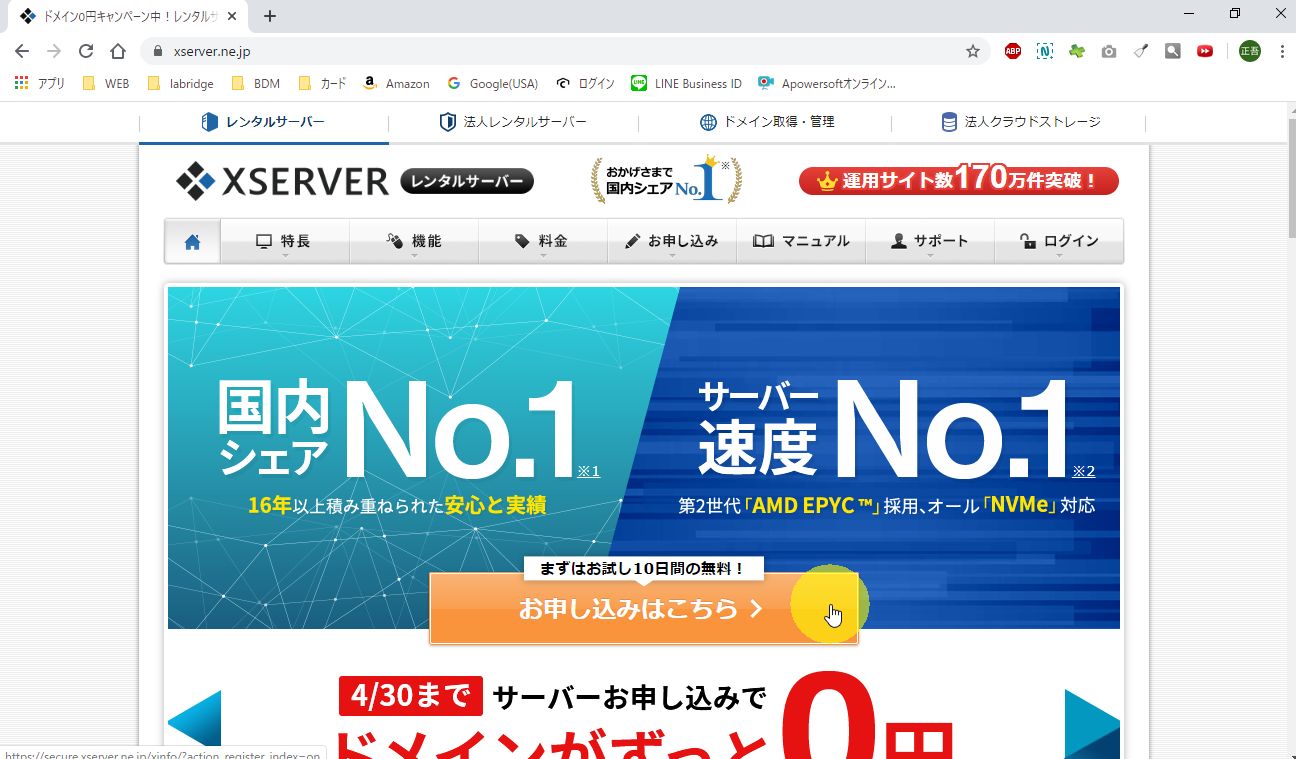Switch to the ドメイン取得・管理 tab
Image resolution: width=1296 pixels, height=759 pixels.
tap(766, 122)
